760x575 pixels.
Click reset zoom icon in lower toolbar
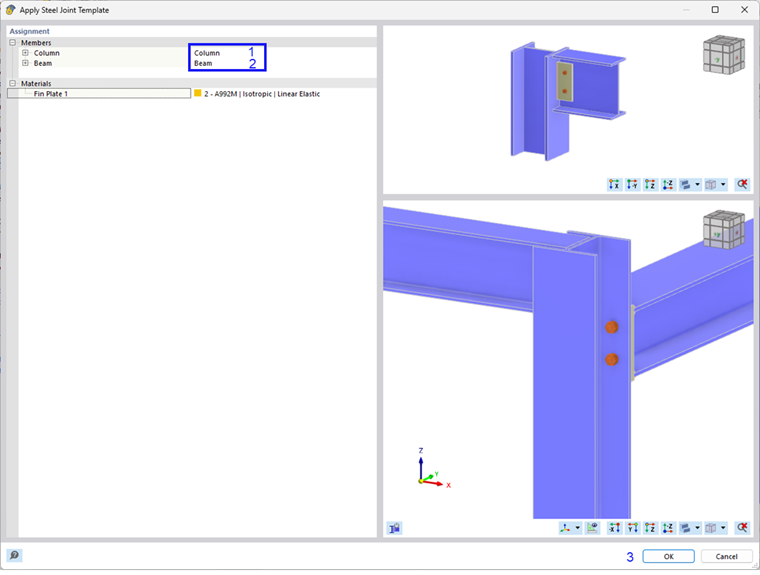tap(742, 528)
